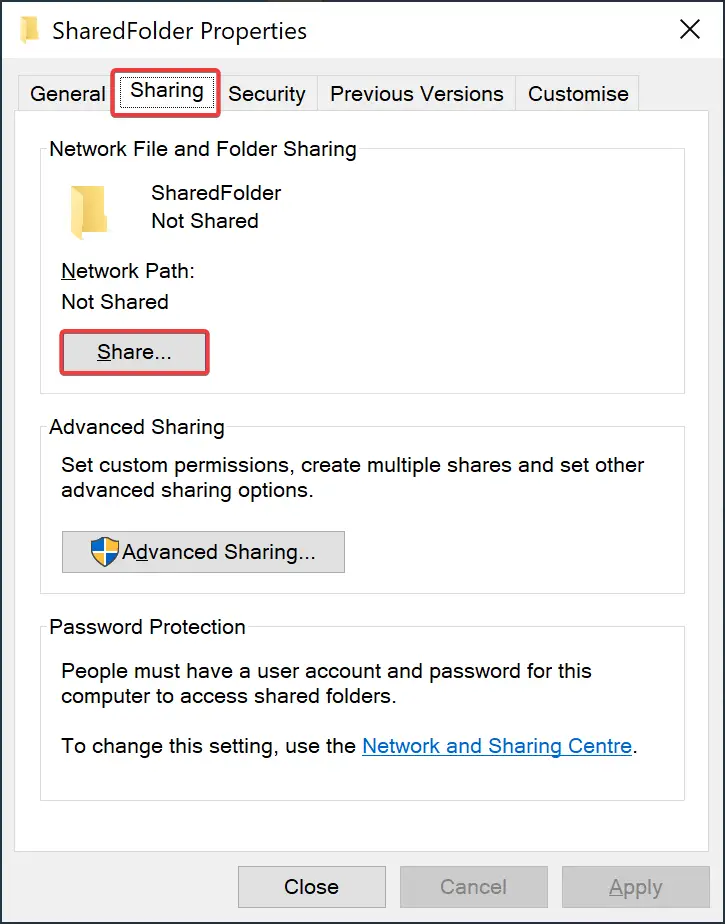Click the Network Path label
725x924 pixels.
pyautogui.click(x=128, y=271)
